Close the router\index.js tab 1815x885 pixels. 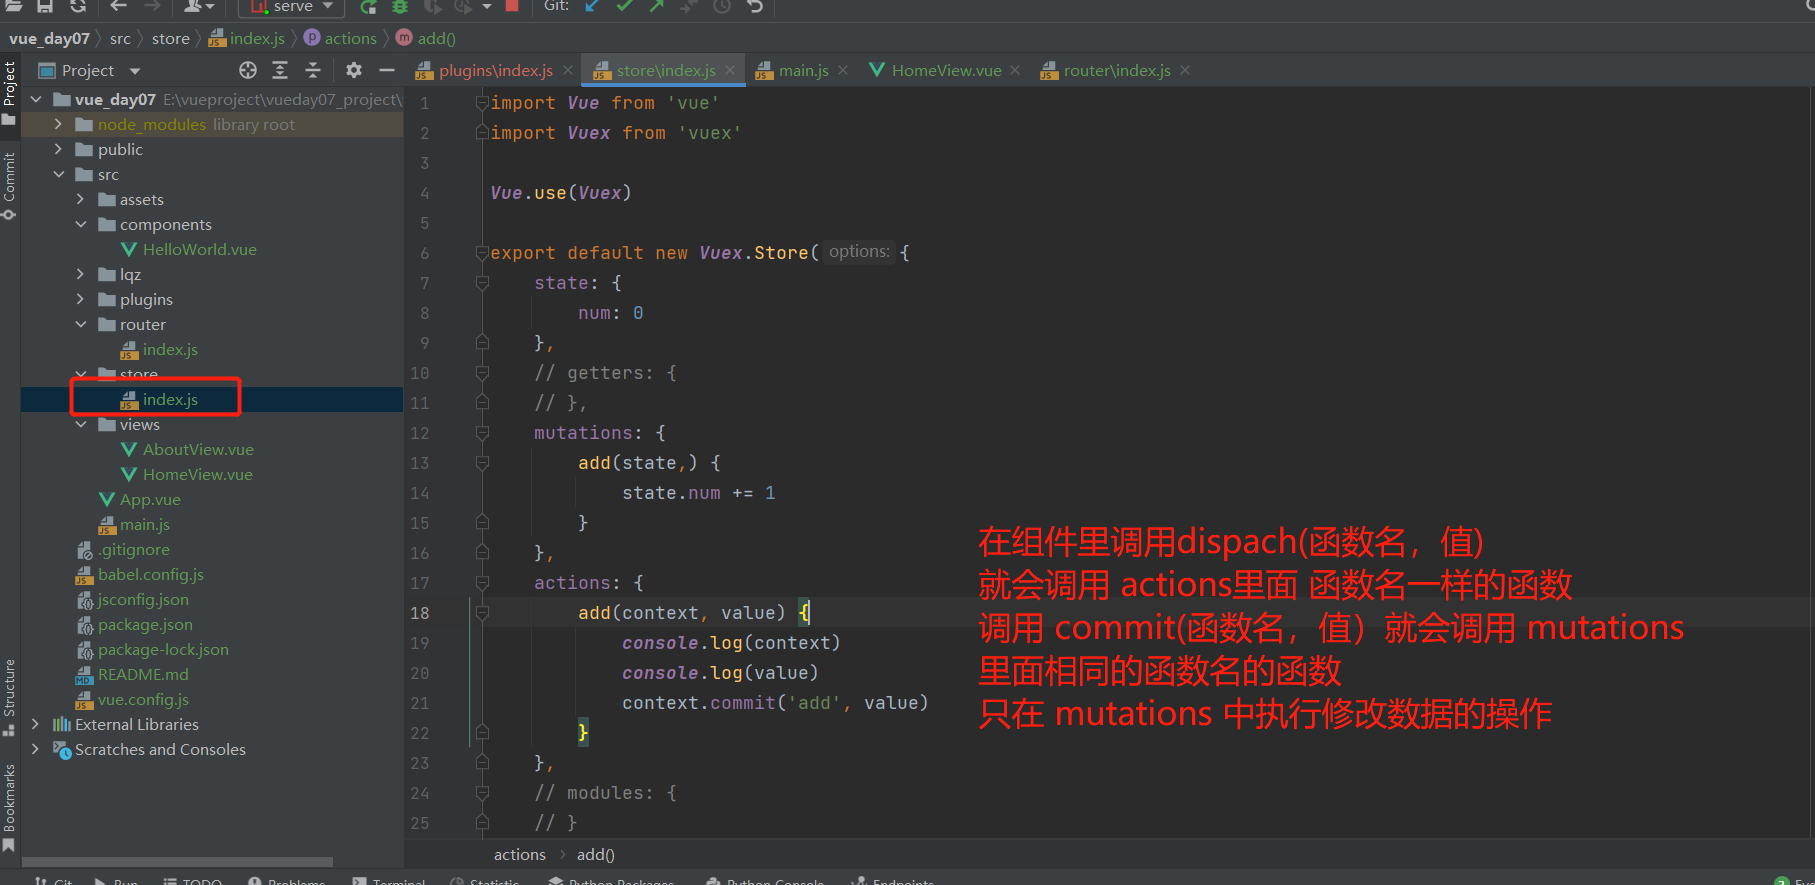1185,70
